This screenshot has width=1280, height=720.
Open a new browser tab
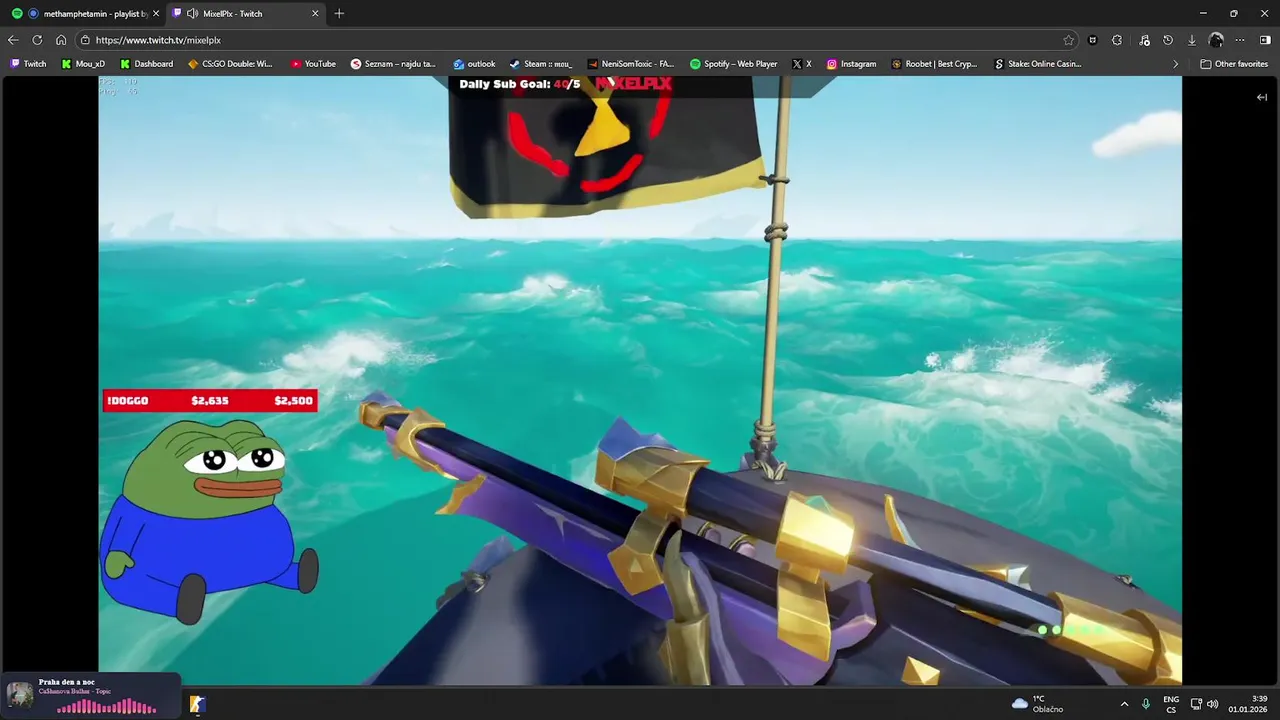[x=339, y=14]
